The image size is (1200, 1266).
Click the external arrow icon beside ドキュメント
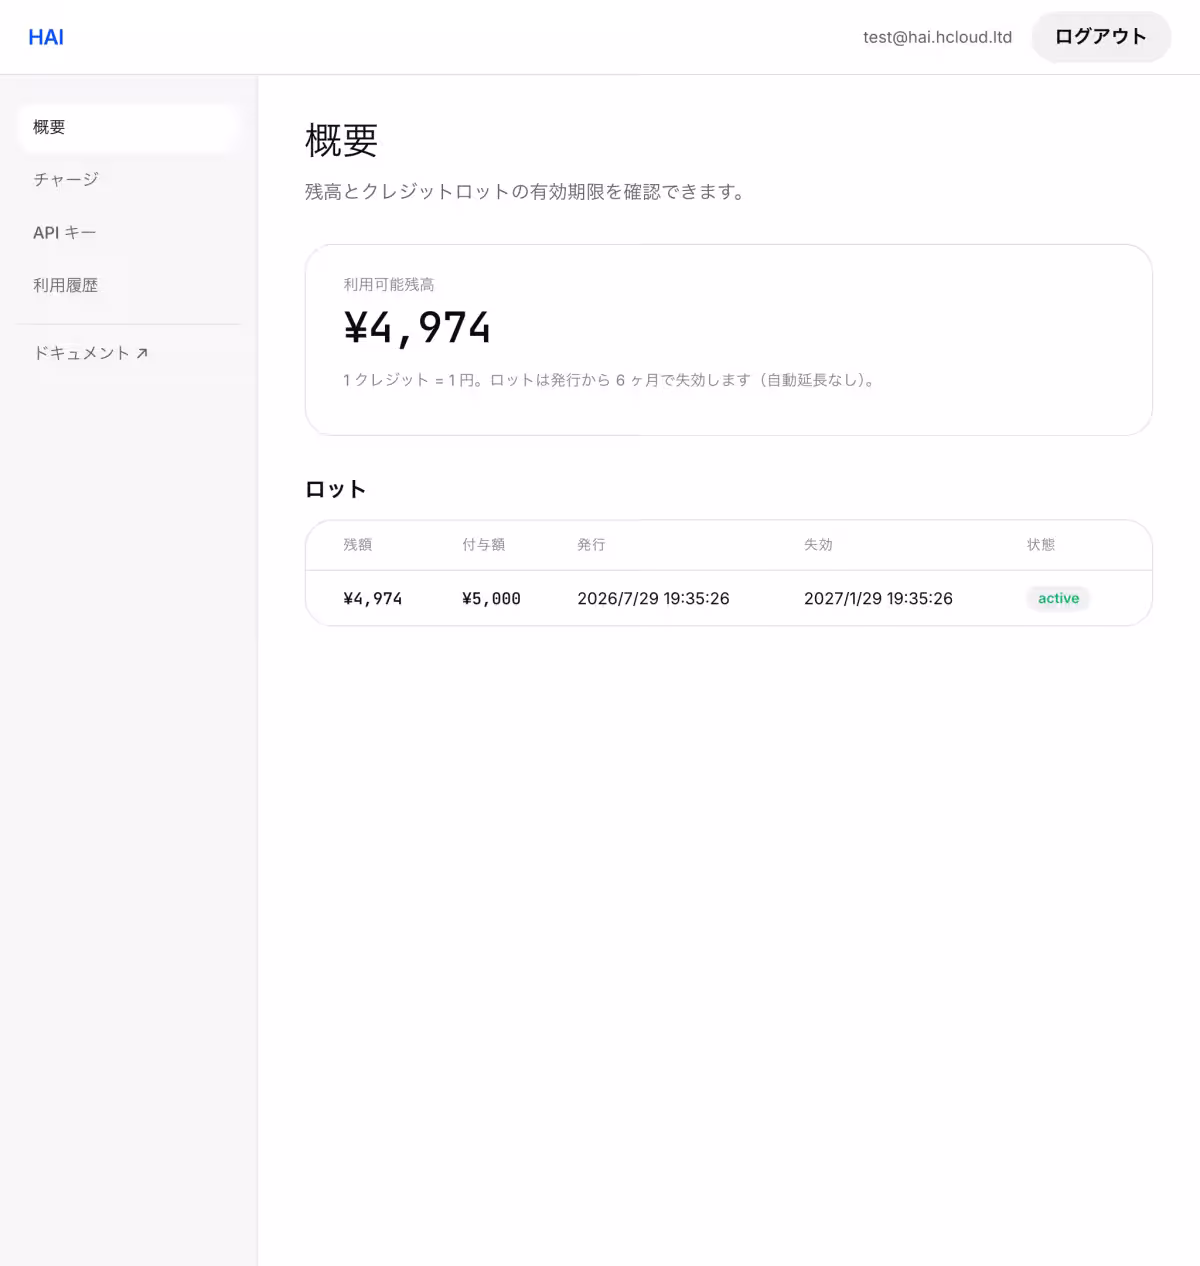click(x=142, y=353)
